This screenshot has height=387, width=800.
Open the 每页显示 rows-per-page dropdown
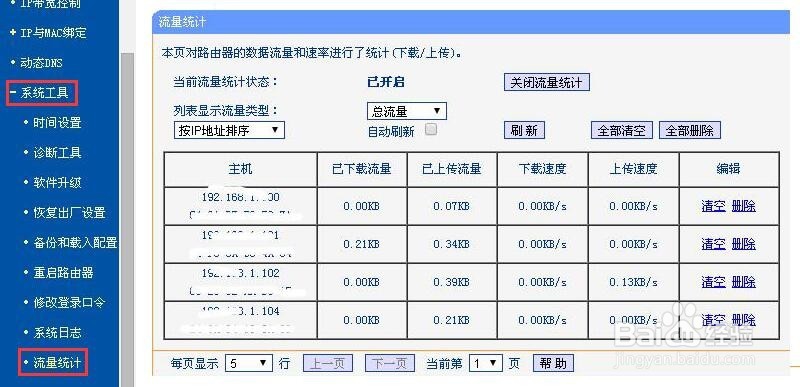pos(249,364)
